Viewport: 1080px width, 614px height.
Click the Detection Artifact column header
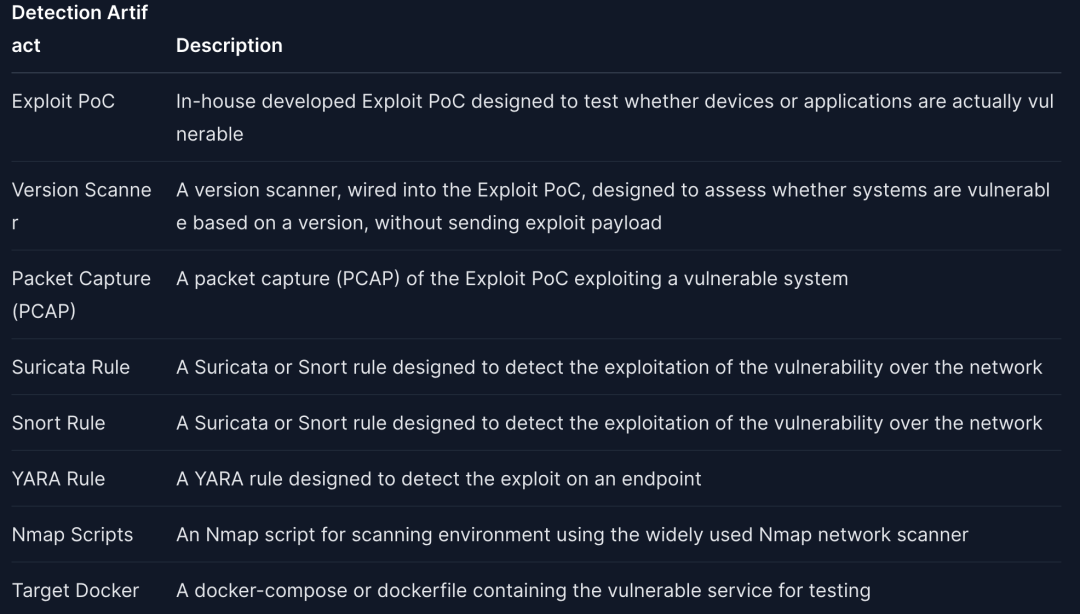click(79, 28)
